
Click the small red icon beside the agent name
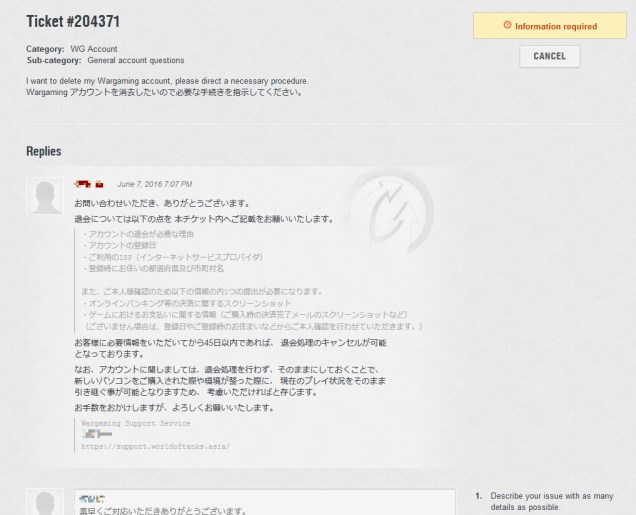click(x=100, y=185)
